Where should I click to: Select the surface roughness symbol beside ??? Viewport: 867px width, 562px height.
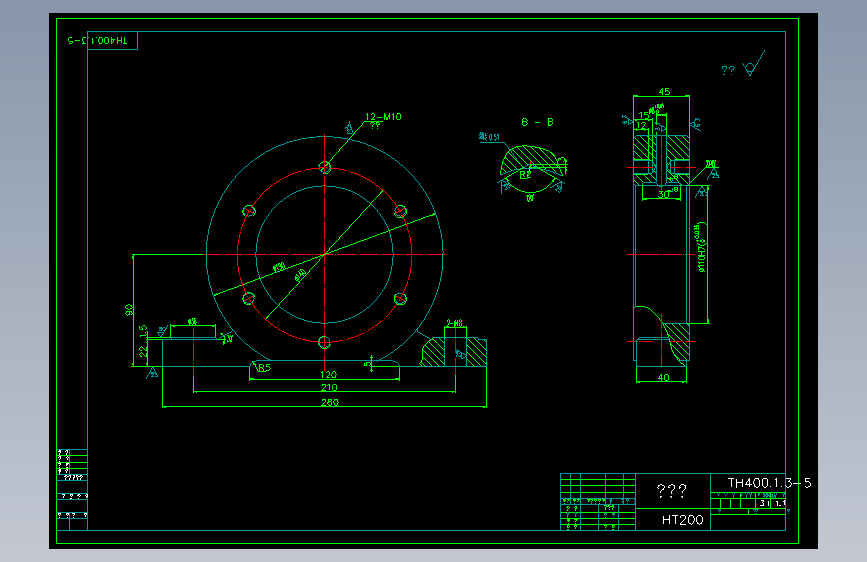[x=754, y=64]
